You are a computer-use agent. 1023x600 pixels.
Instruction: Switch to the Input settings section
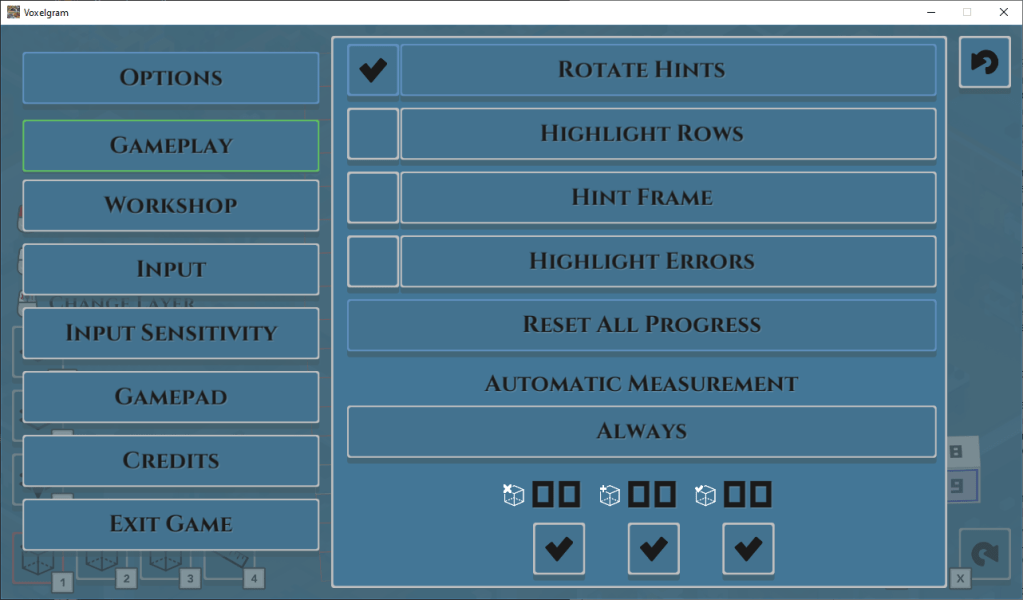171,269
